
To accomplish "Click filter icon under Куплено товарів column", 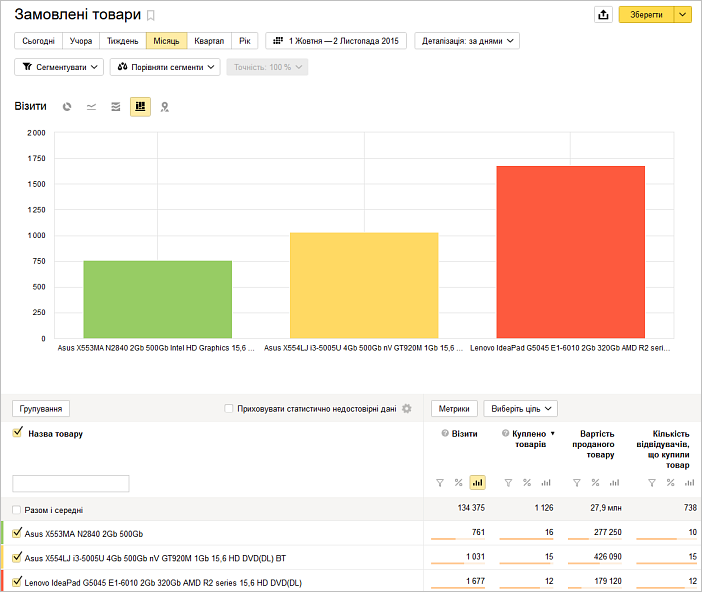I will point(508,483).
